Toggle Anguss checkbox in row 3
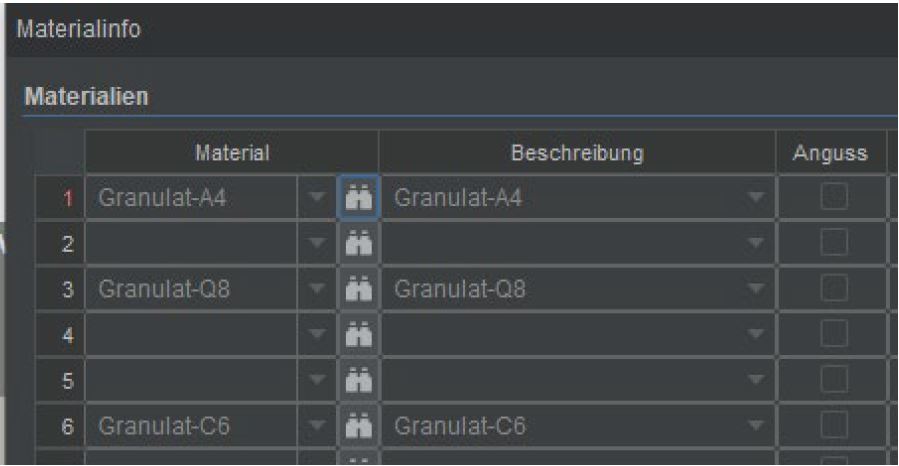The height and width of the screenshot is (466, 899). pyautogui.click(x=834, y=287)
